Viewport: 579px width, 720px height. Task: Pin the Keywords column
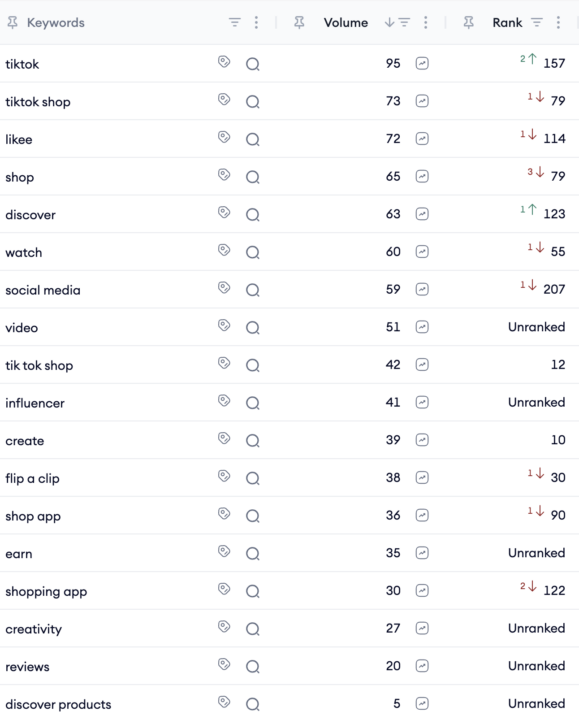[x=12, y=22]
